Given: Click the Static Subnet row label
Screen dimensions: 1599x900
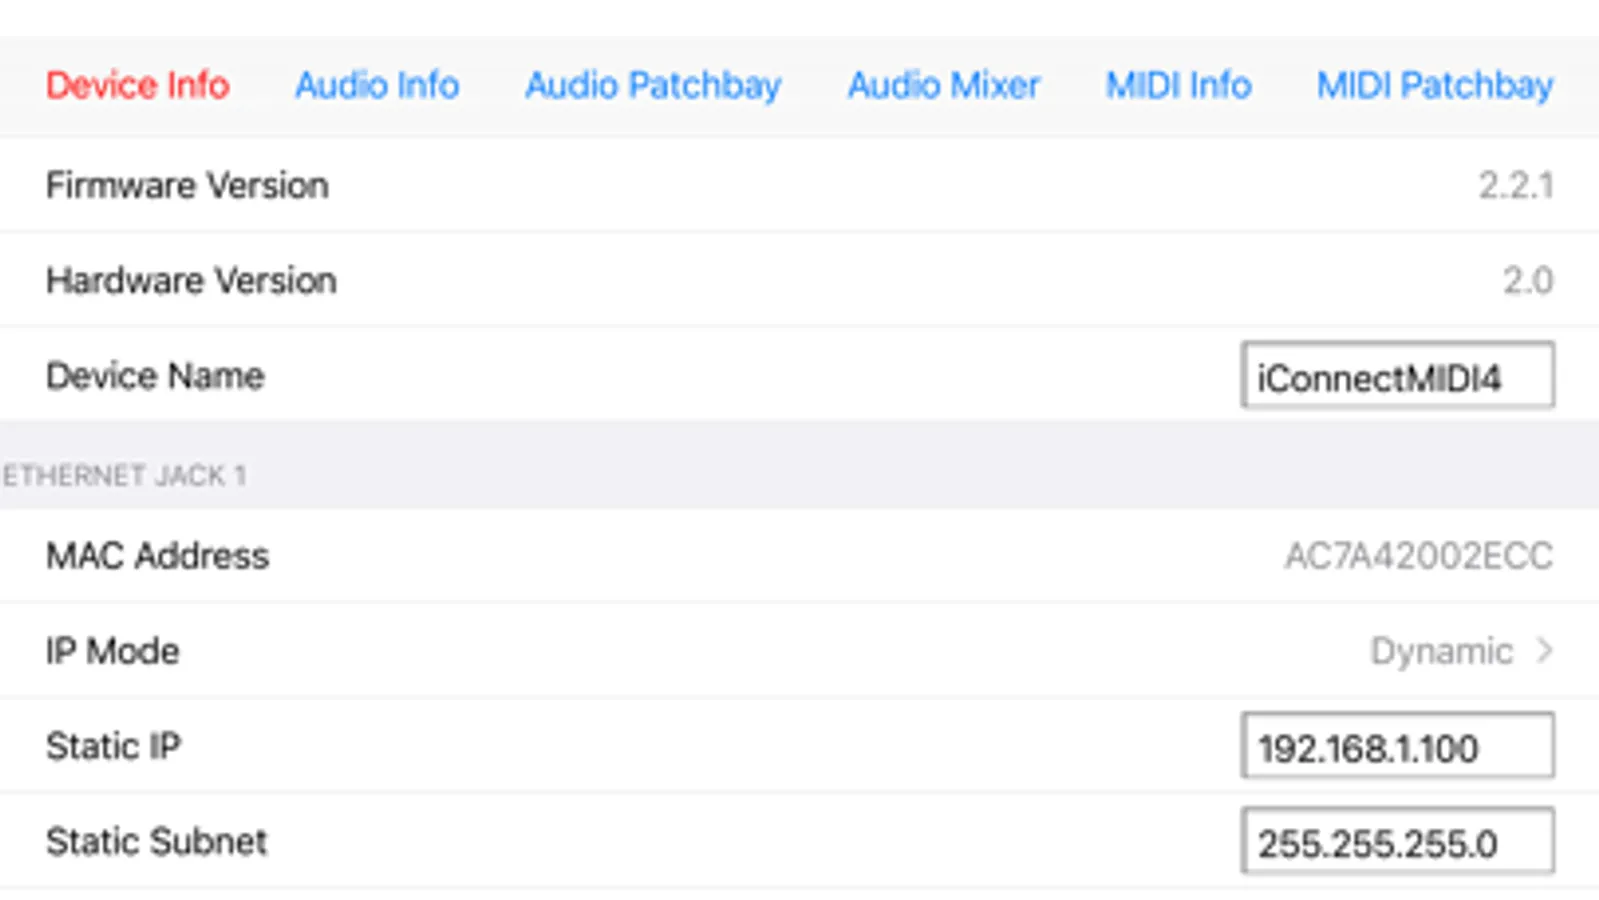Looking at the screenshot, I should (157, 841).
